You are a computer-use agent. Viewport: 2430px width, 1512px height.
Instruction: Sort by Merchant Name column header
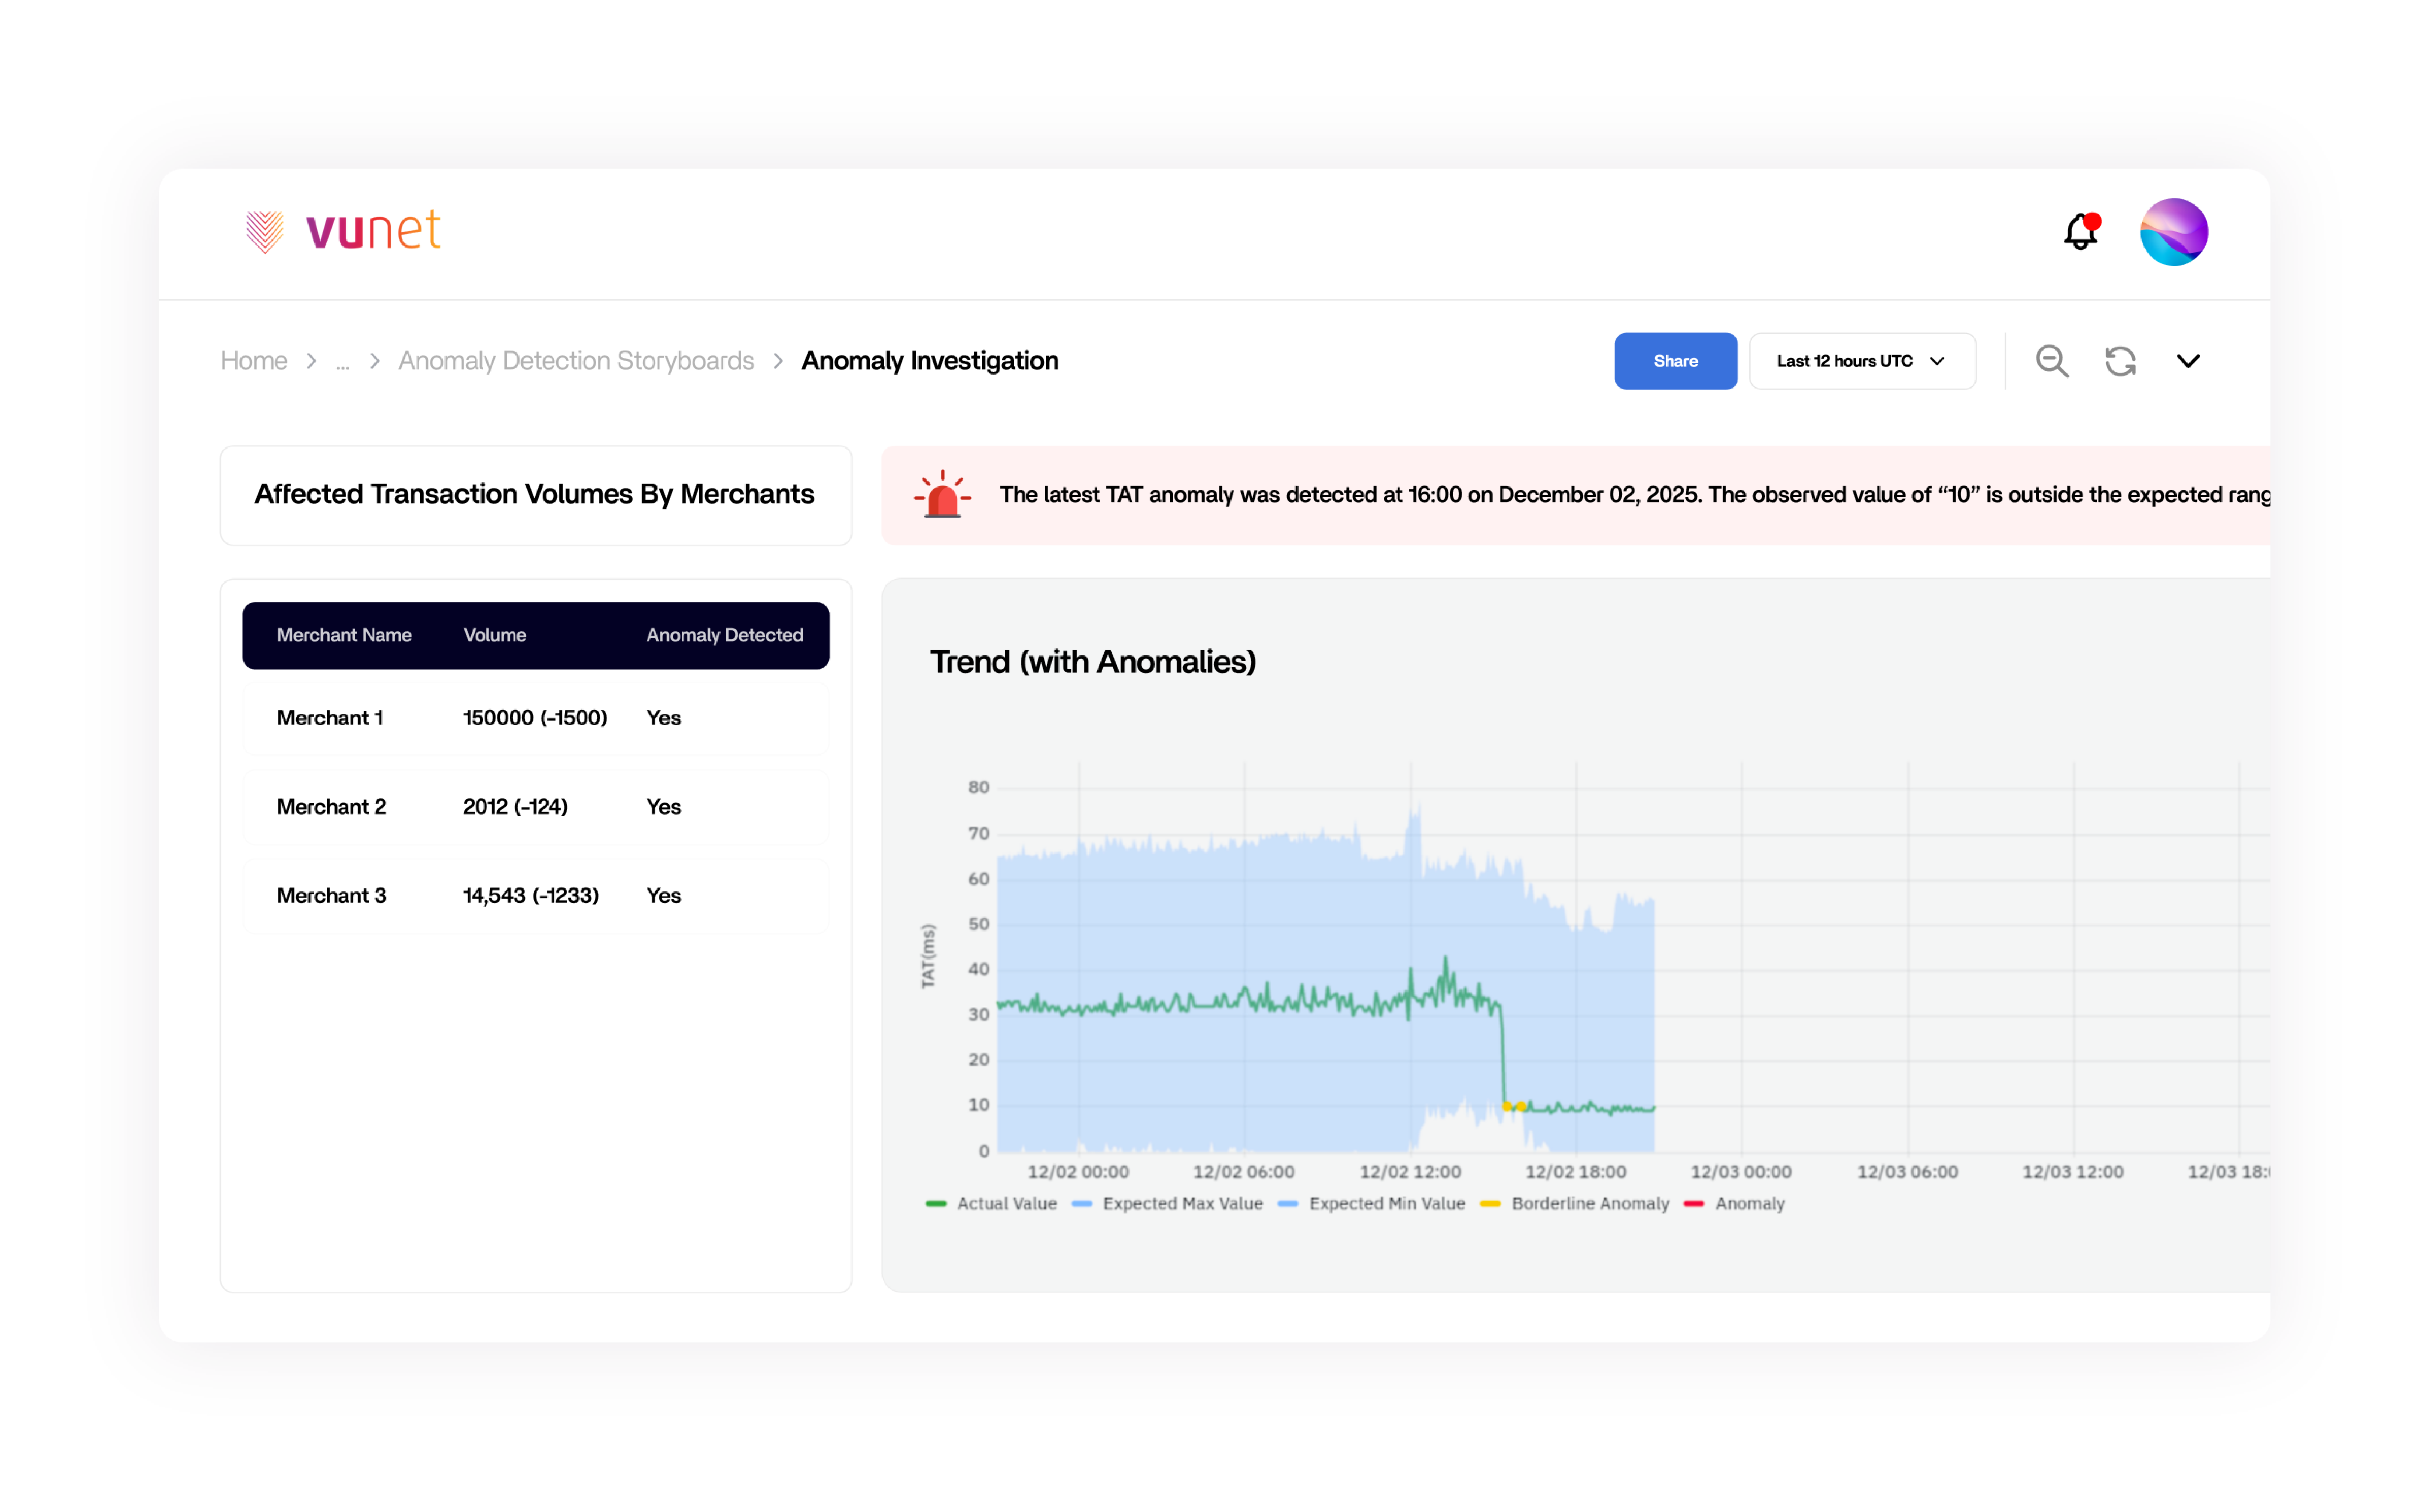[x=344, y=635]
